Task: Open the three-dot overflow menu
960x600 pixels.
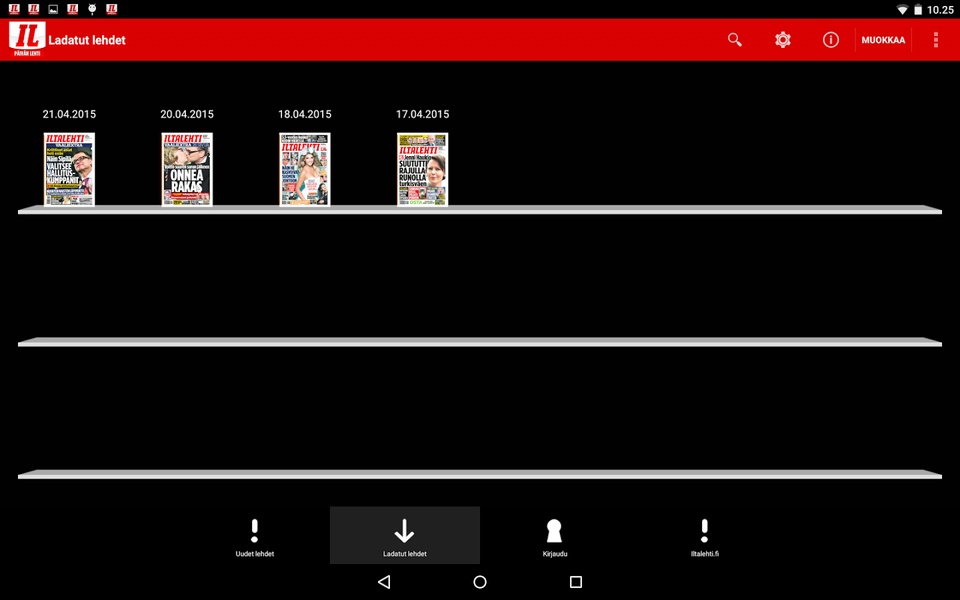Action: pyautogui.click(x=936, y=40)
